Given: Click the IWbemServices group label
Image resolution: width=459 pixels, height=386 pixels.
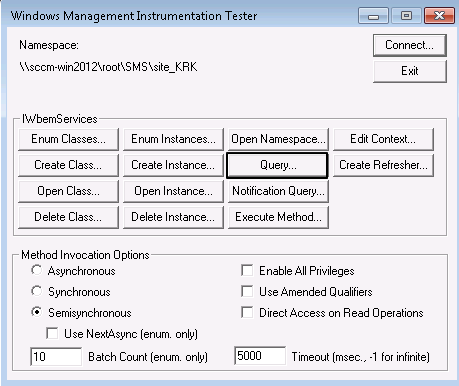Looking at the screenshot, I should (x=60, y=119).
